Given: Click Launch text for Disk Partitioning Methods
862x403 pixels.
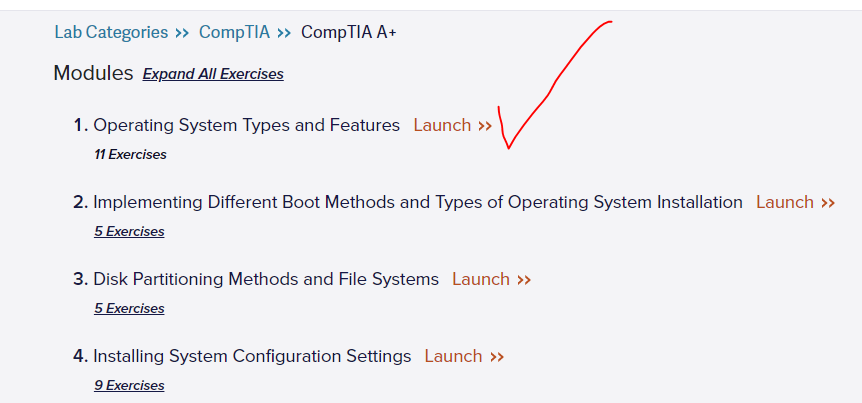Looking at the screenshot, I should pyautogui.click(x=481, y=279).
